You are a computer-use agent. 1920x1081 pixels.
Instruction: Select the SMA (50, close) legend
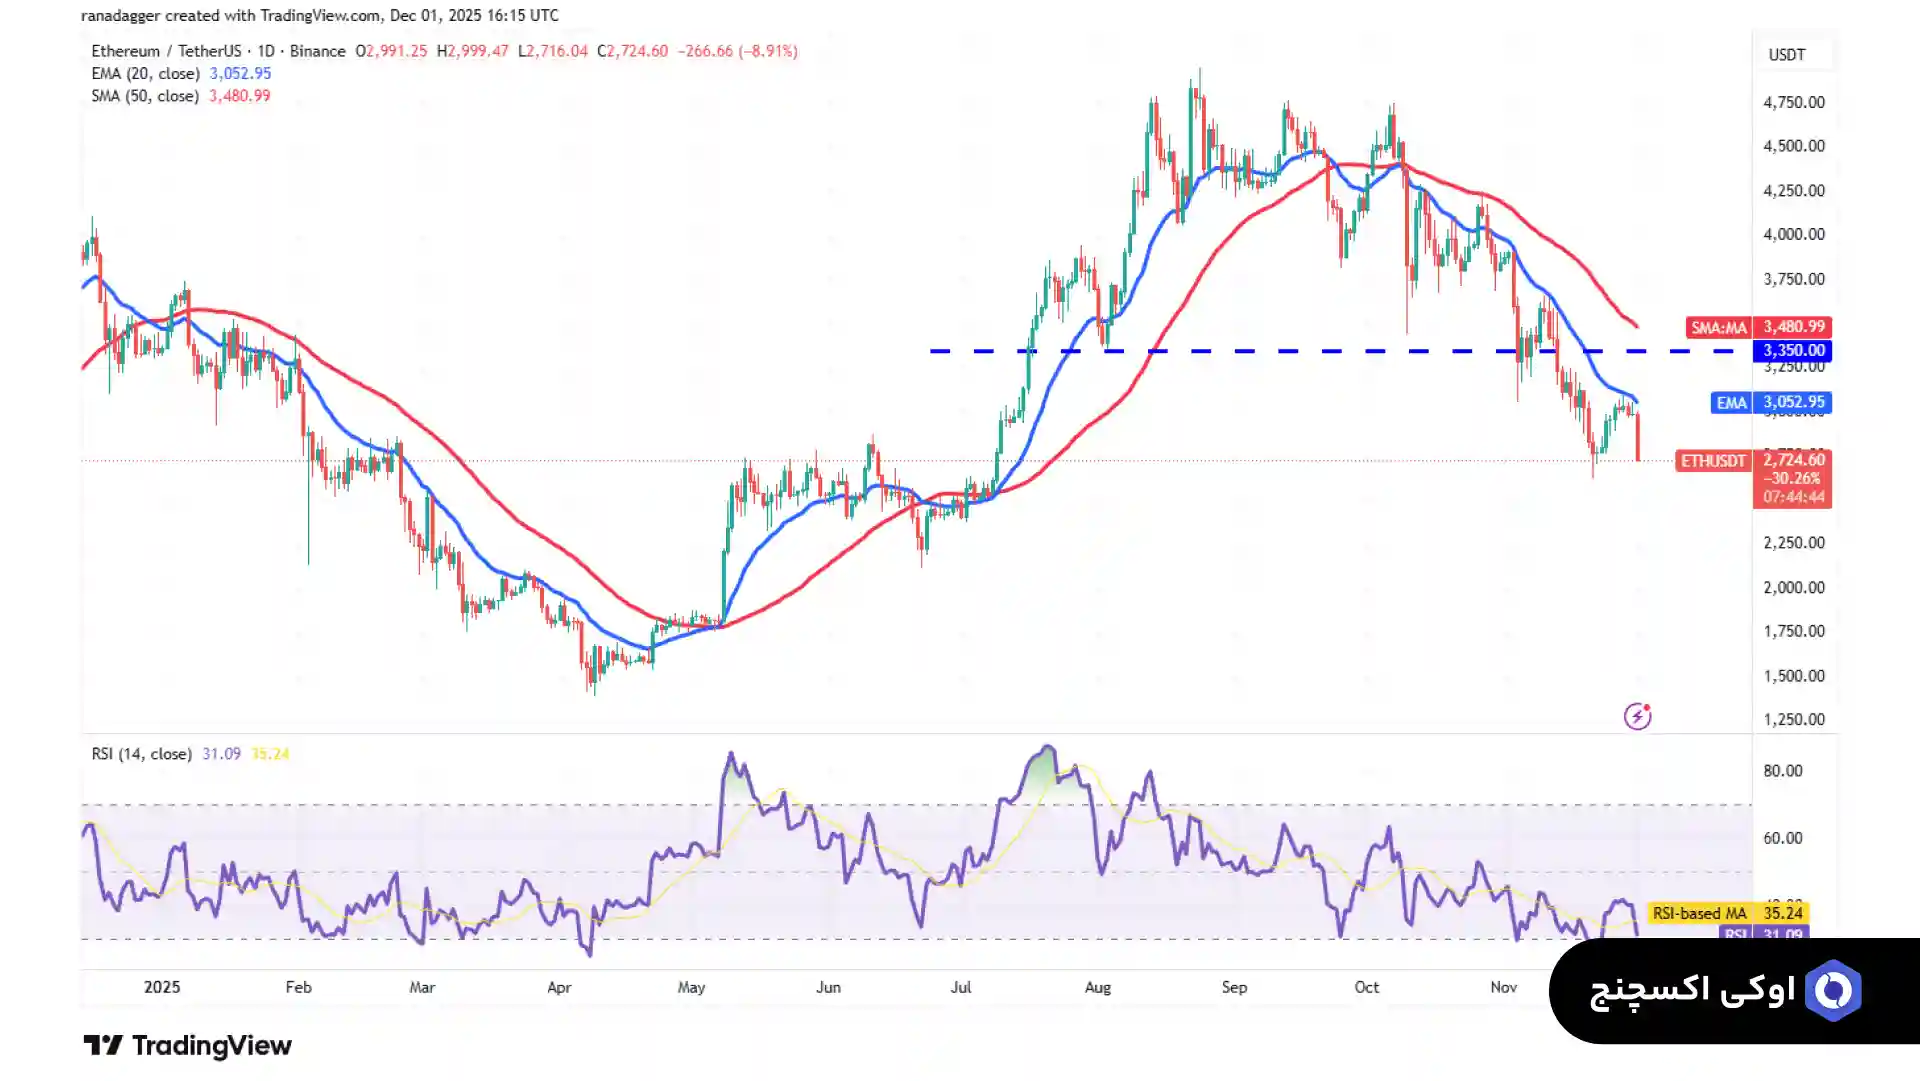coord(145,96)
